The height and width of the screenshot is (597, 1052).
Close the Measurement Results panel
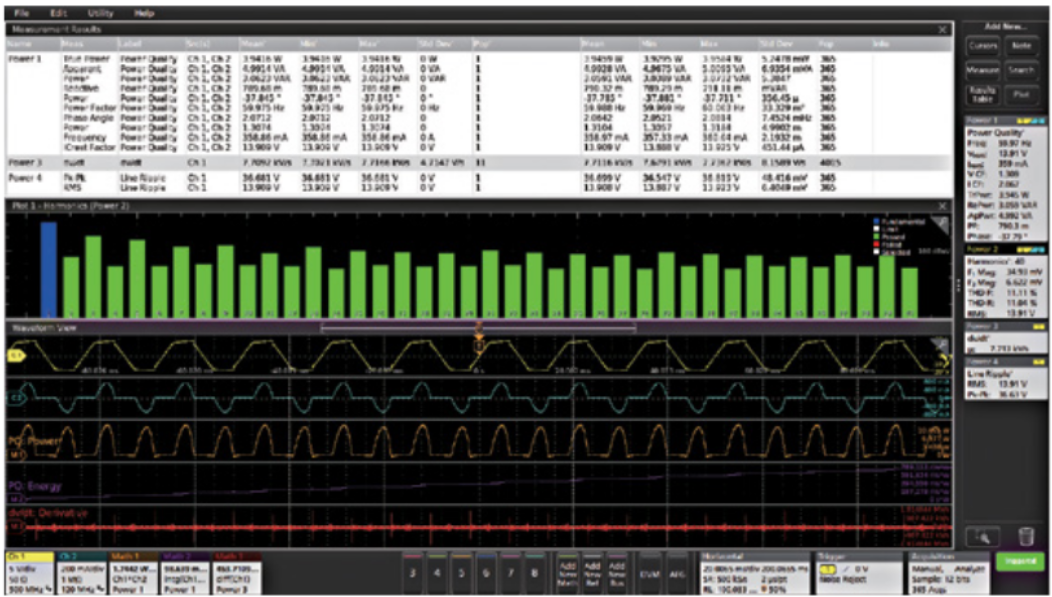942,31
